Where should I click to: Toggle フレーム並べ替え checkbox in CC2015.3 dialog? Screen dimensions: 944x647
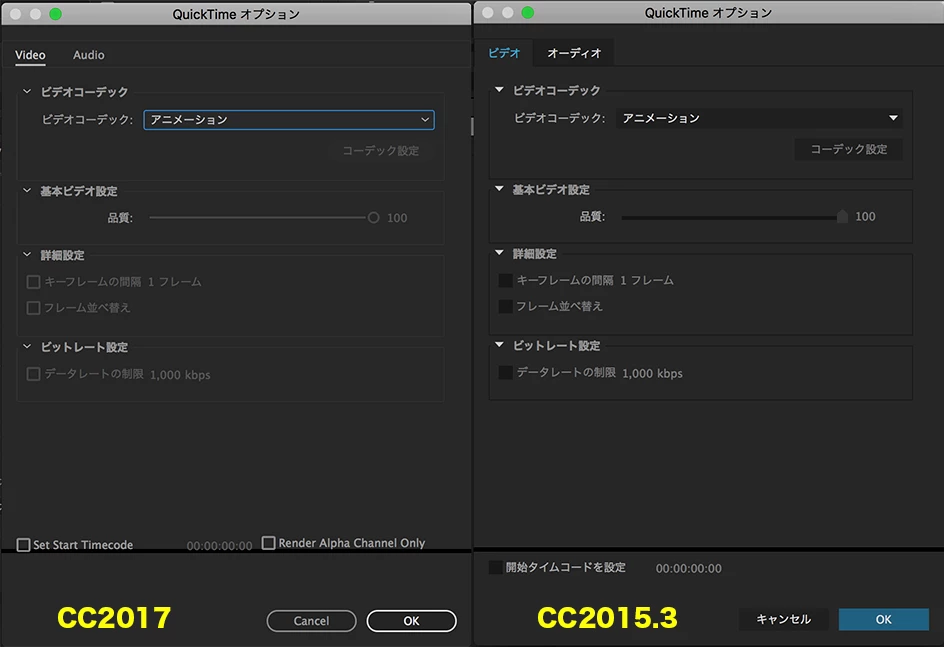[x=506, y=306]
